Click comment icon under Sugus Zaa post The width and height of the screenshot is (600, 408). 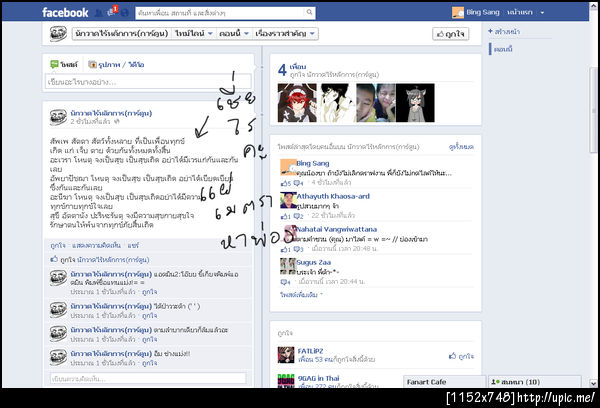(x=284, y=282)
